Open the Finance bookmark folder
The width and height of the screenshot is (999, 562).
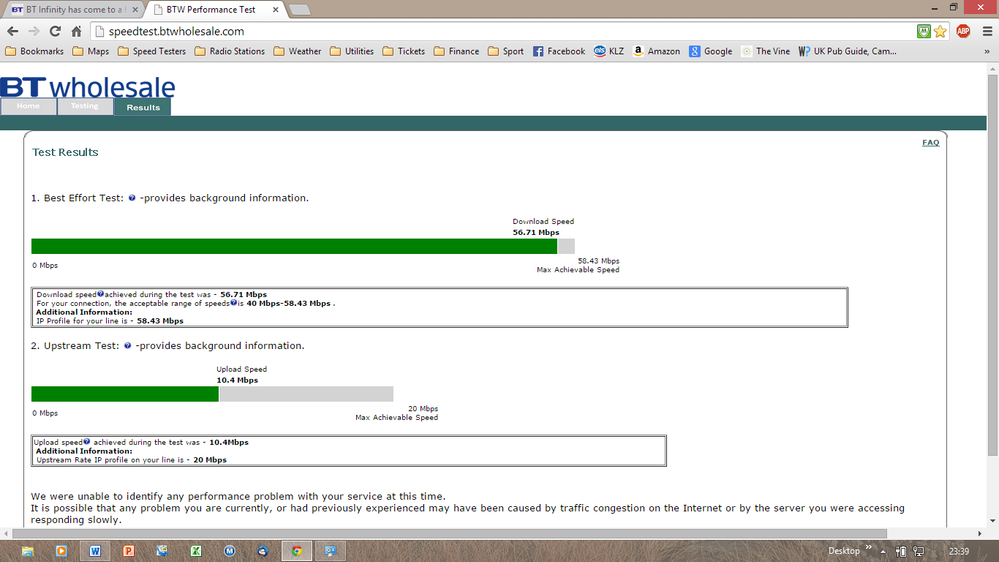(x=456, y=52)
